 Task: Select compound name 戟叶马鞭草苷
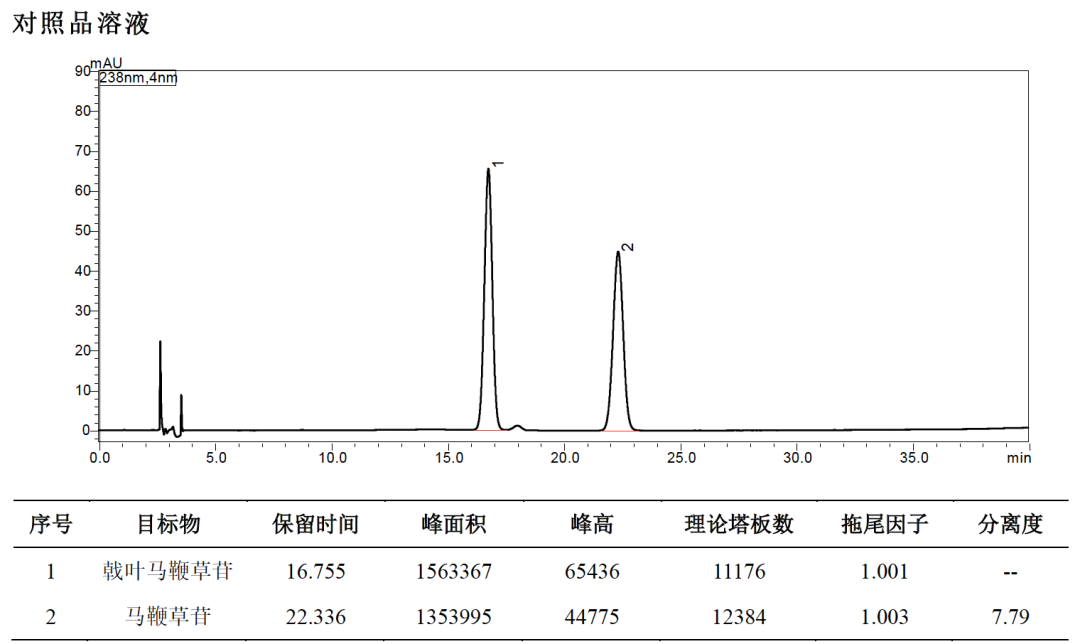pos(168,571)
